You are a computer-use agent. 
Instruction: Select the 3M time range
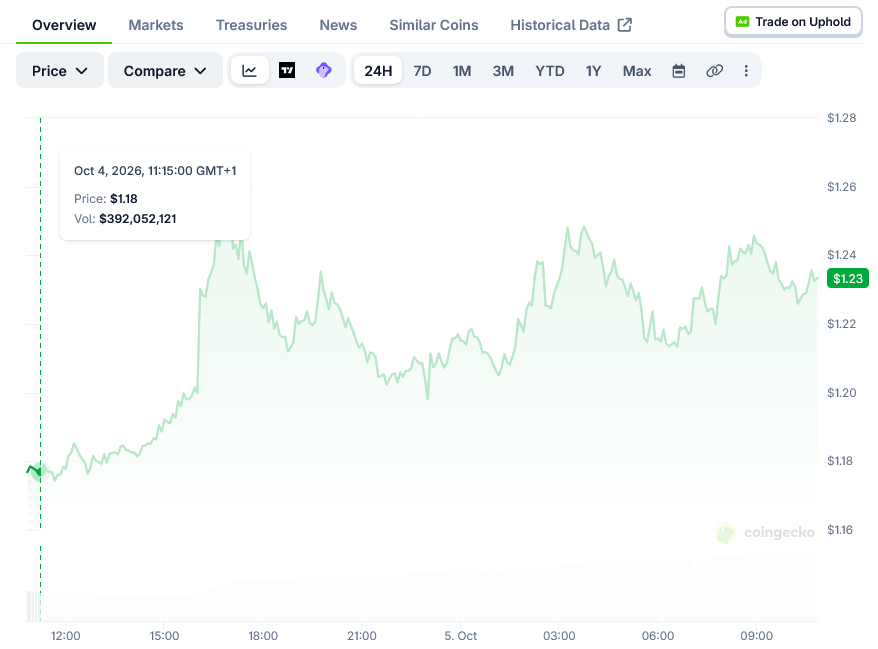503,71
